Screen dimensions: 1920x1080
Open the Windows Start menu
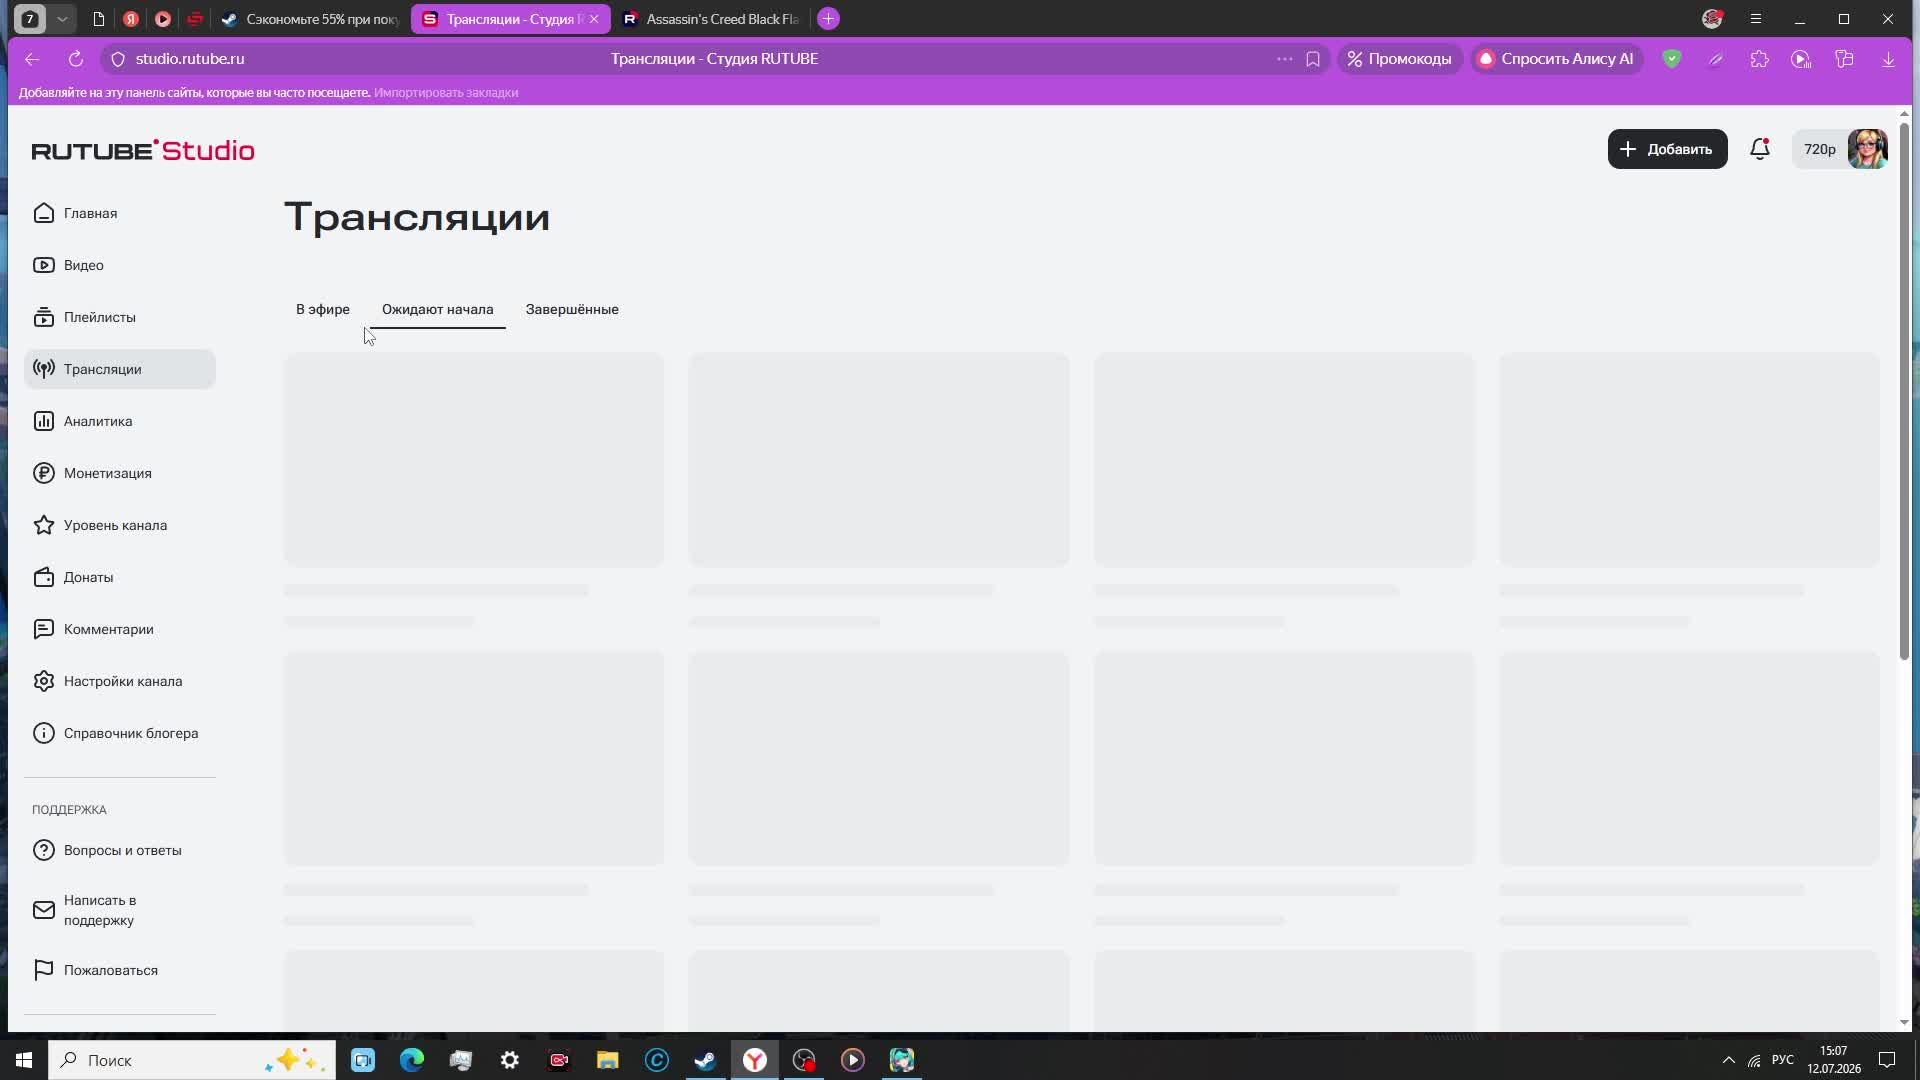point(24,1060)
